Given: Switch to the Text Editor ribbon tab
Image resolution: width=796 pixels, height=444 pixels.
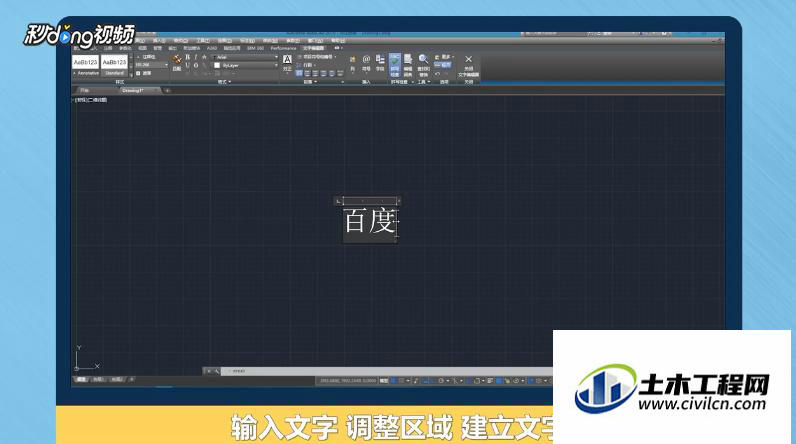Looking at the screenshot, I should (x=313, y=48).
